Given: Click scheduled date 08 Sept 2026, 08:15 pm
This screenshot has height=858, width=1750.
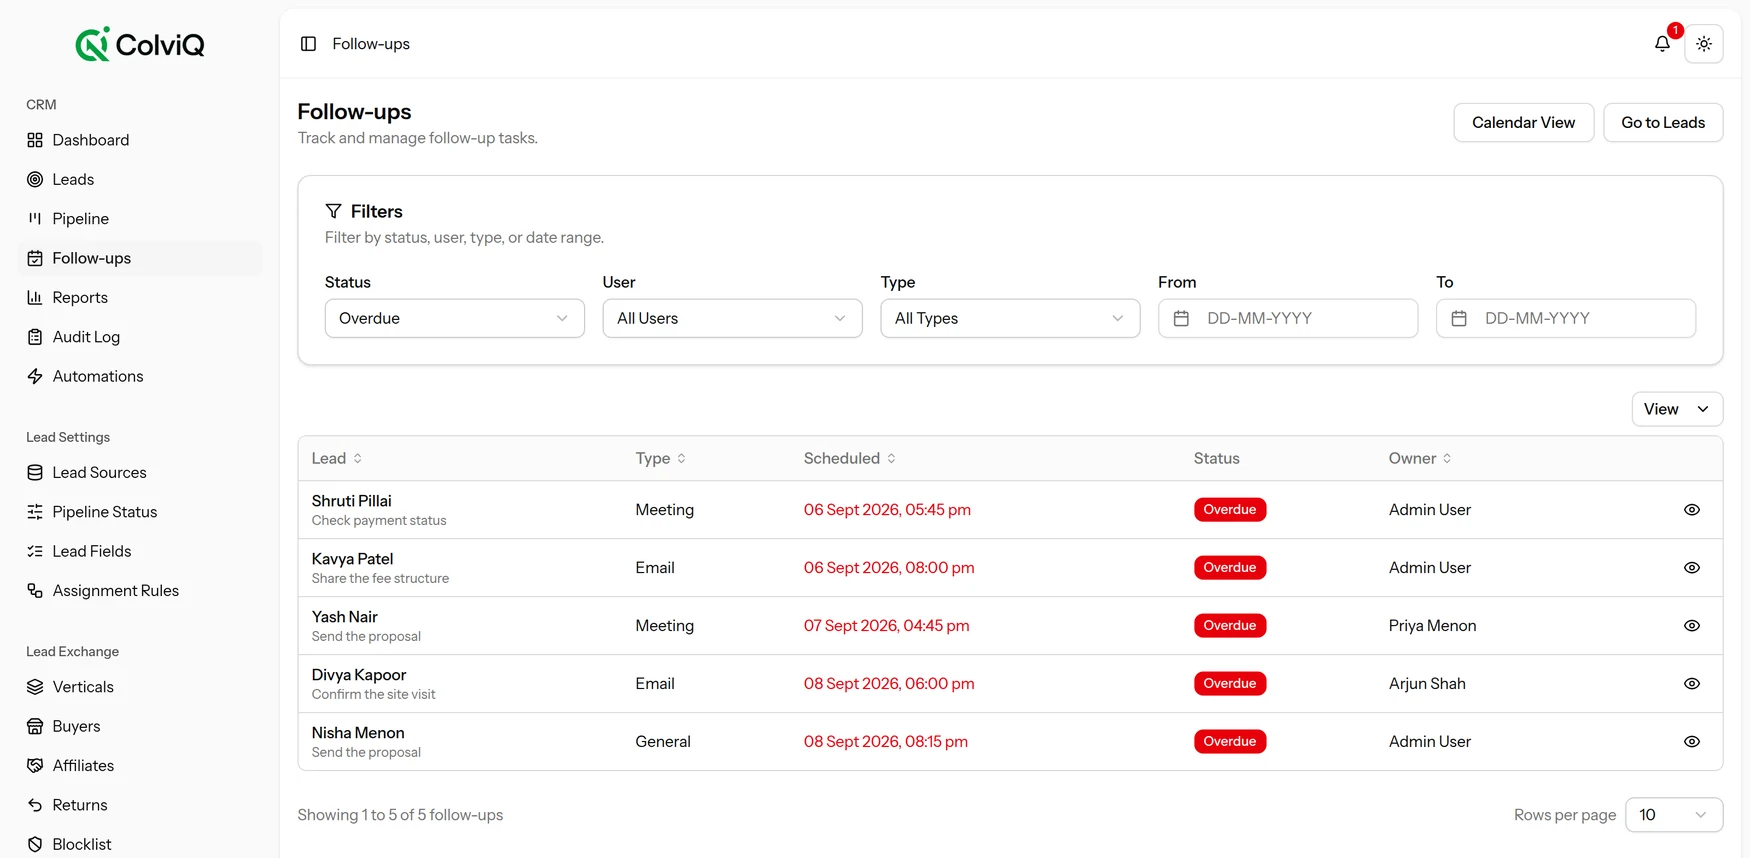Looking at the screenshot, I should tap(885, 742).
